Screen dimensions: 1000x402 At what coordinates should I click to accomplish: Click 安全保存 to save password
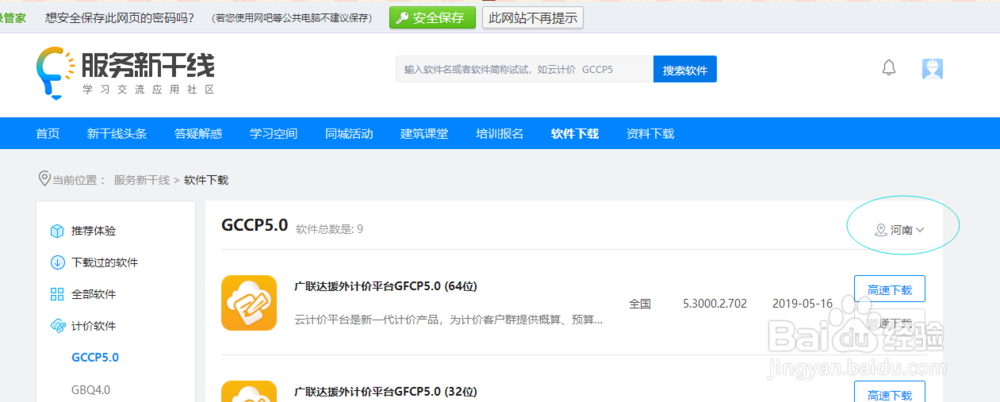[432, 18]
